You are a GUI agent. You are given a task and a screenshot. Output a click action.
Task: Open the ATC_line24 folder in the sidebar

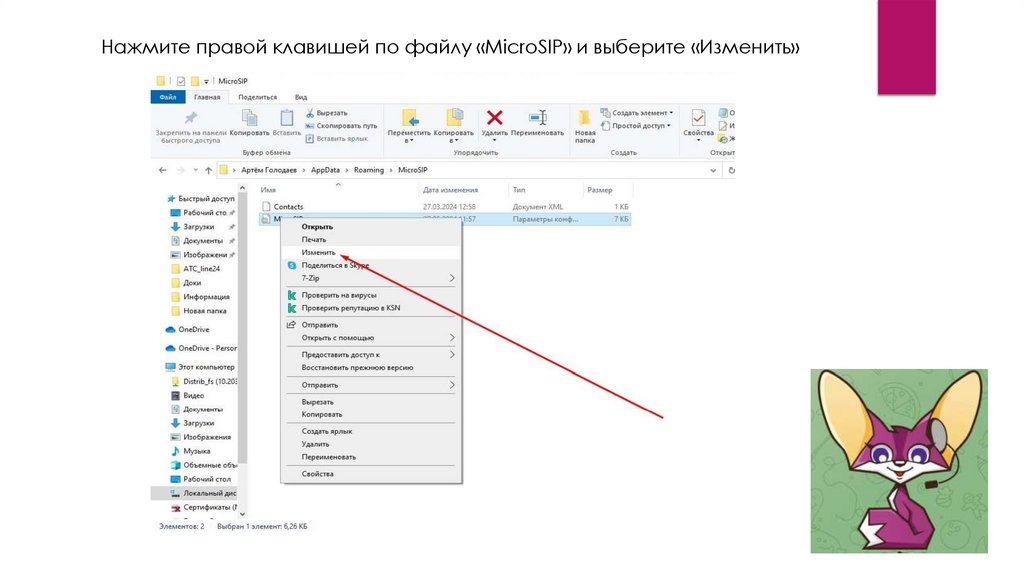[x=201, y=269]
